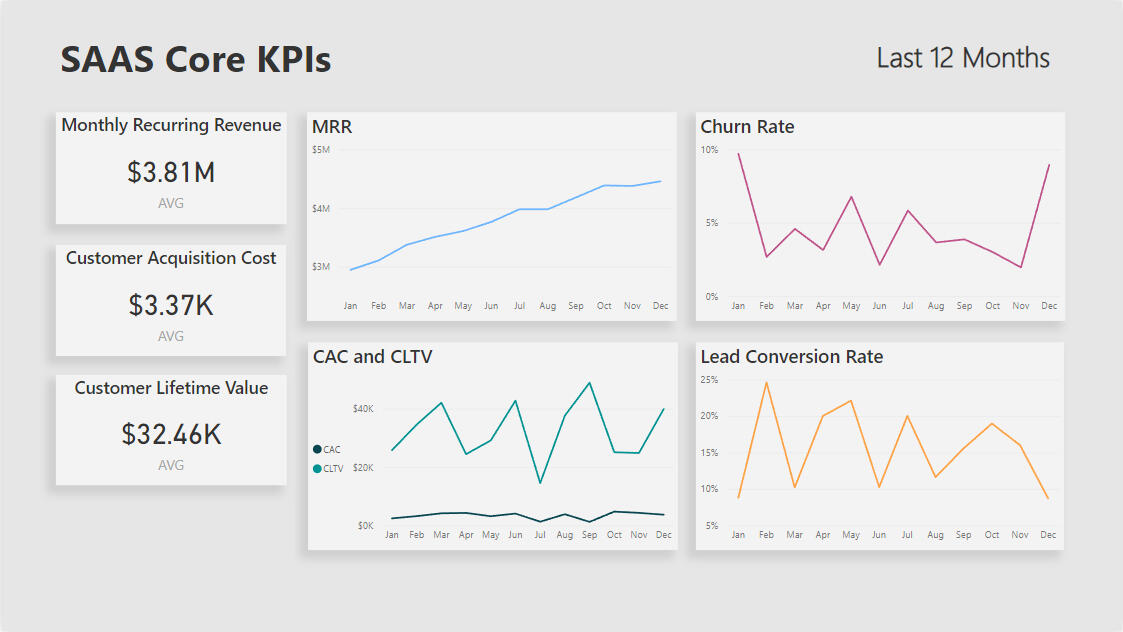Select the Customer Acquisition Cost value $3.37K

(171, 305)
